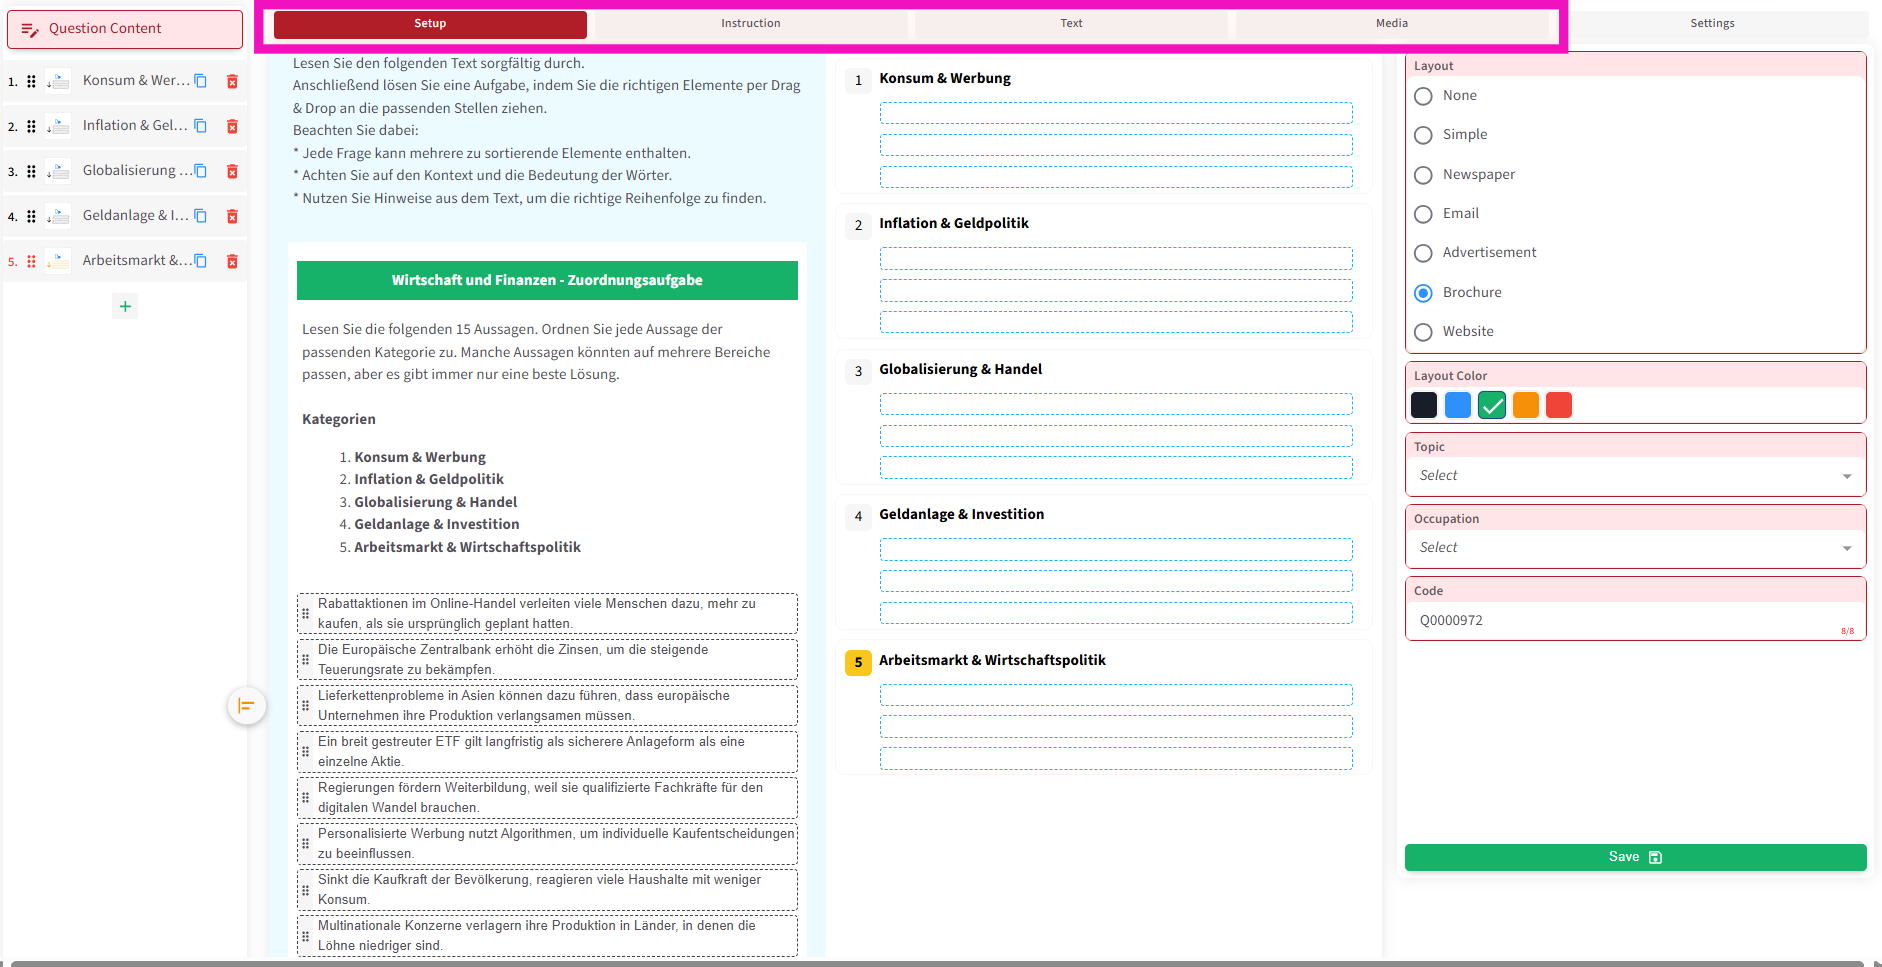The image size is (1882, 967).
Task: Click the round panel collapse icon
Action: (x=246, y=706)
